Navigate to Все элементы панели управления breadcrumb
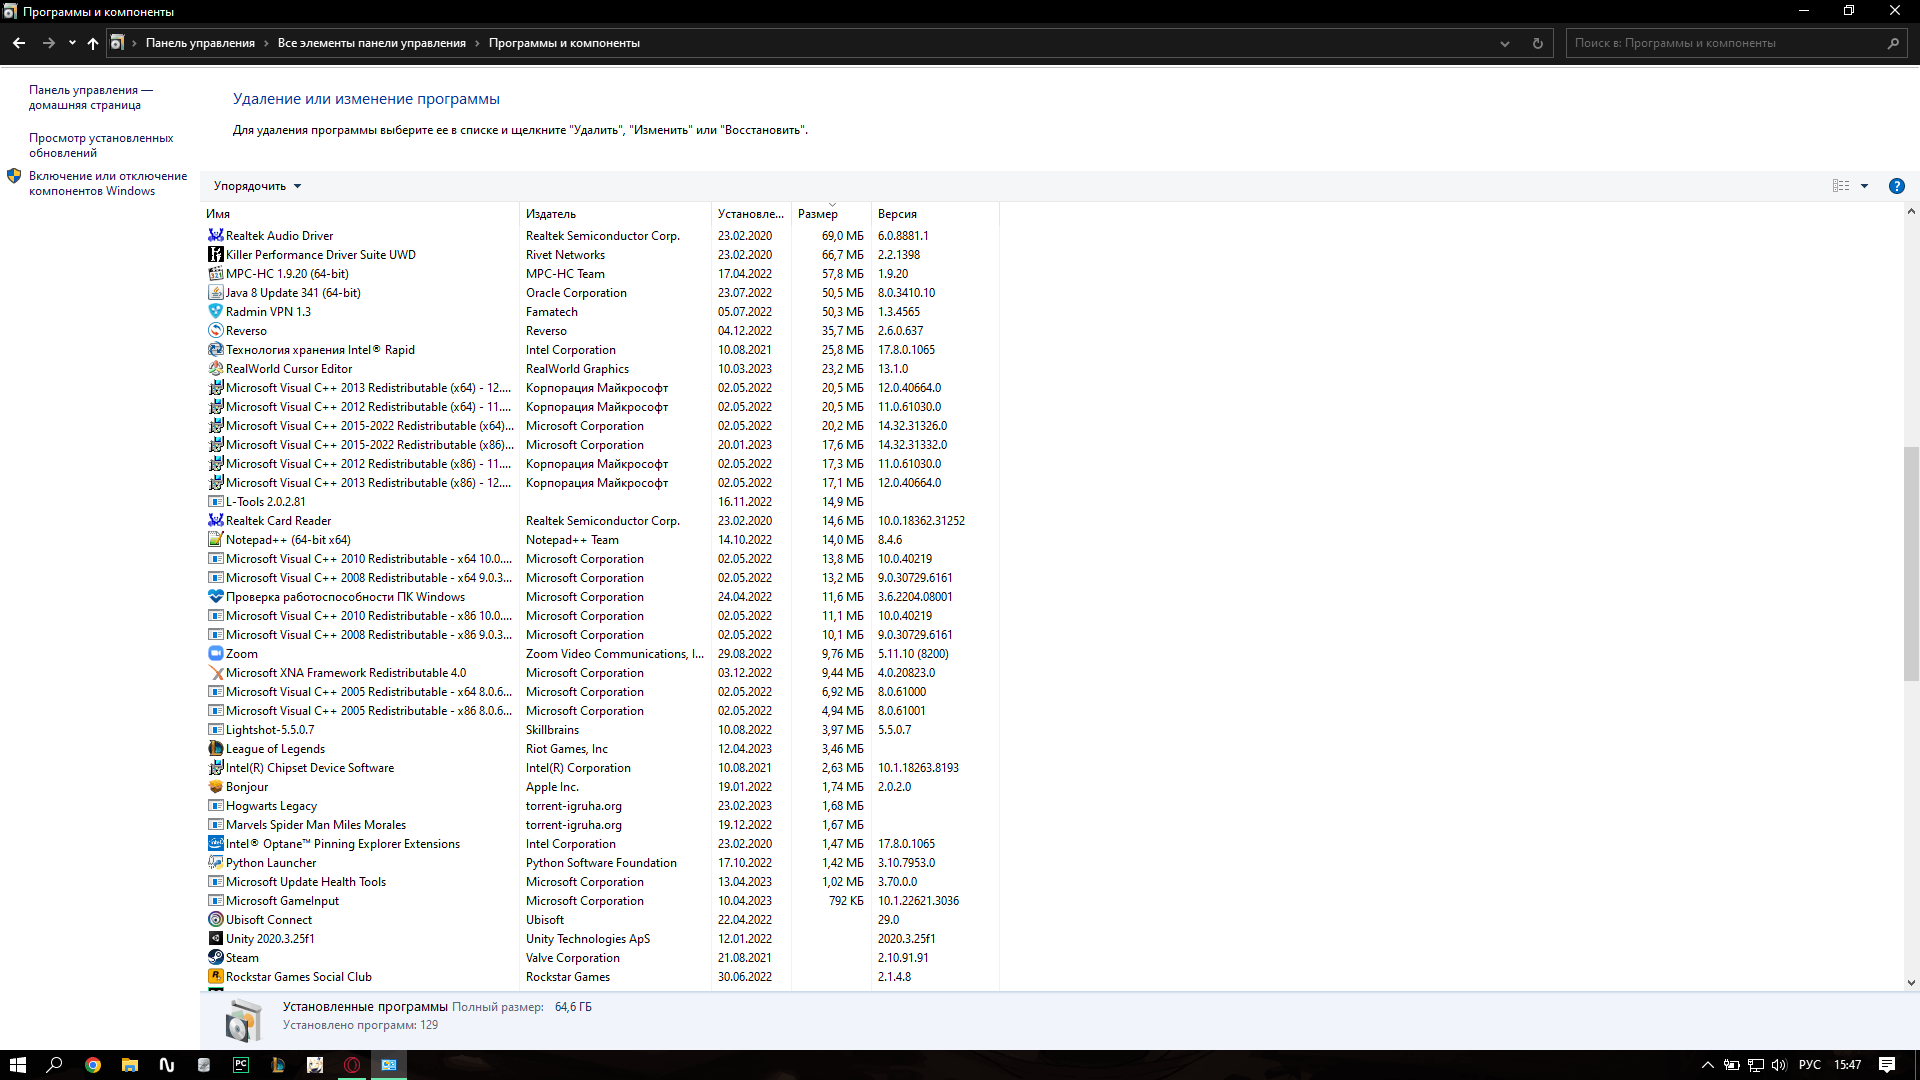The width and height of the screenshot is (1920, 1080). [x=372, y=43]
